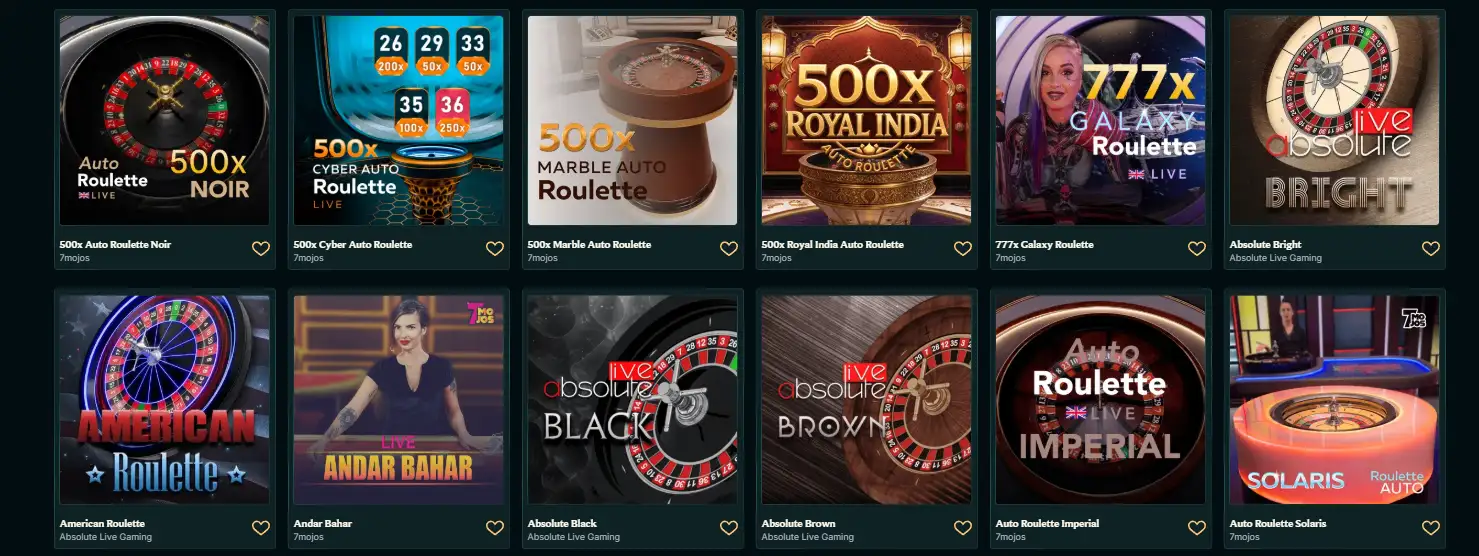1479x556 pixels.
Task: Favorite Auto Roulette Imperial via heart
Action: (x=1197, y=528)
